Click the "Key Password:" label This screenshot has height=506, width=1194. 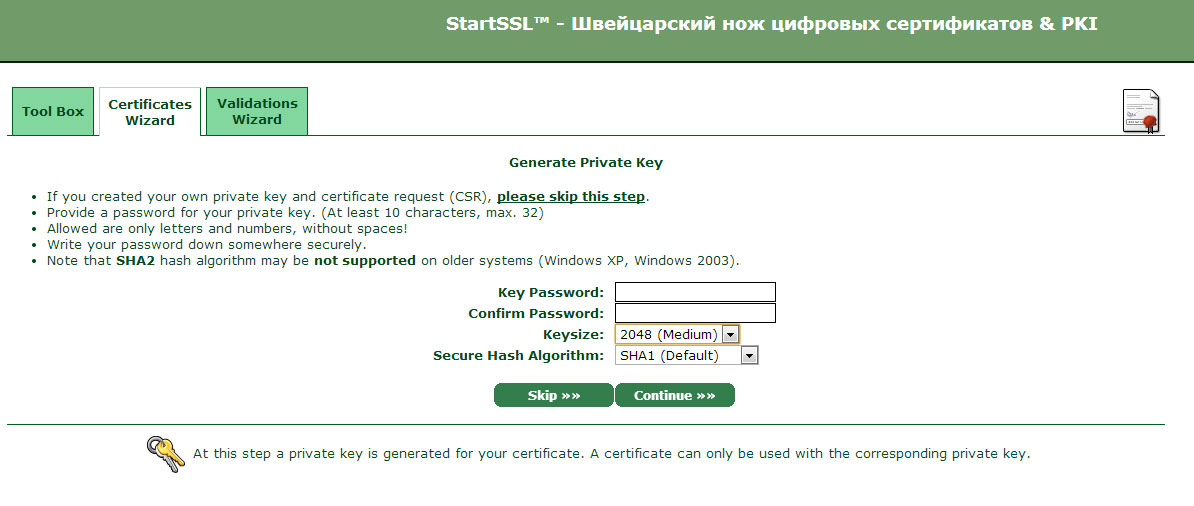[x=551, y=293]
